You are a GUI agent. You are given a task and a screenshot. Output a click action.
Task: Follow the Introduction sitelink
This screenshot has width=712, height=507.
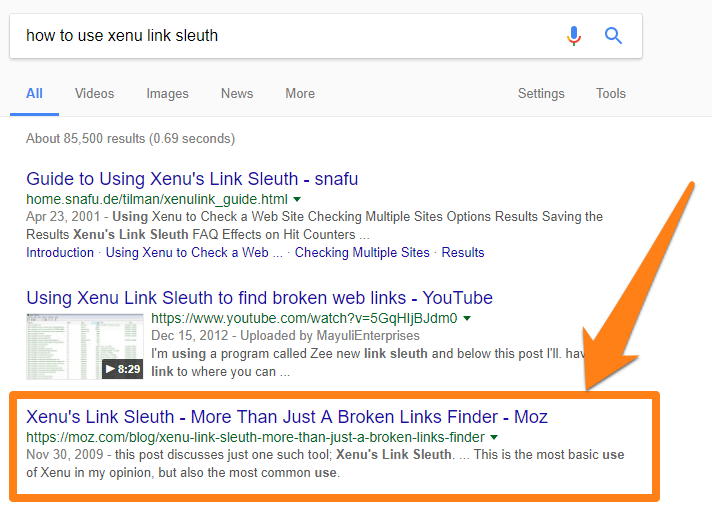[60, 252]
